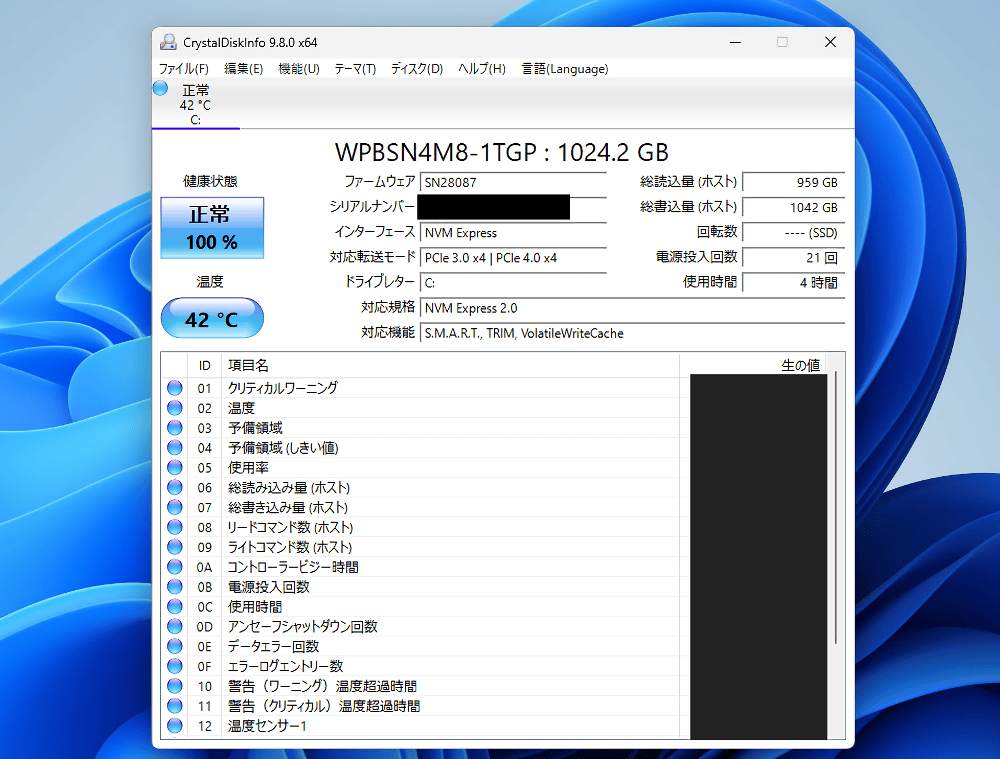Open the 機能(U) menu
The width and height of the screenshot is (1000, 759).
tap(298, 68)
